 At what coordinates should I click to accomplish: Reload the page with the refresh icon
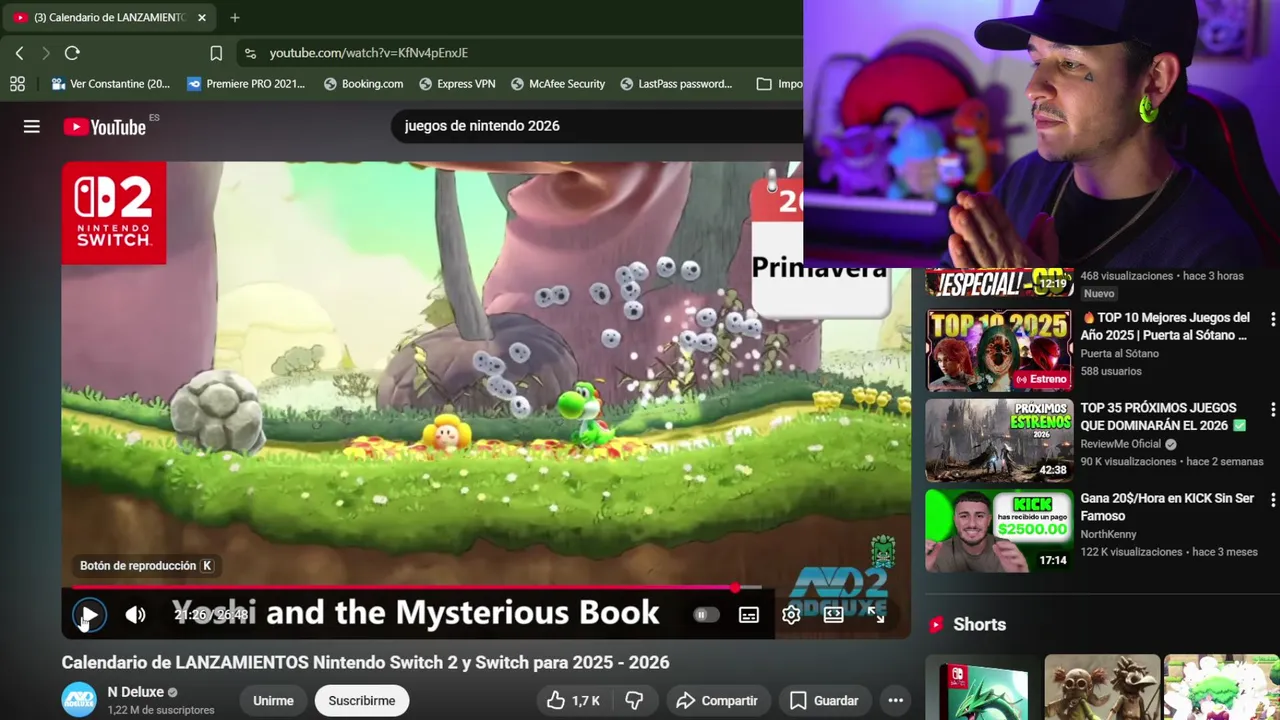point(72,53)
